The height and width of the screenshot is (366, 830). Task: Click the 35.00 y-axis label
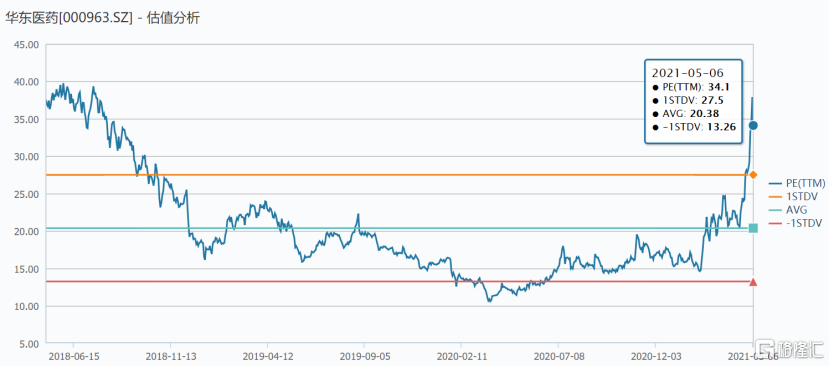(25, 120)
